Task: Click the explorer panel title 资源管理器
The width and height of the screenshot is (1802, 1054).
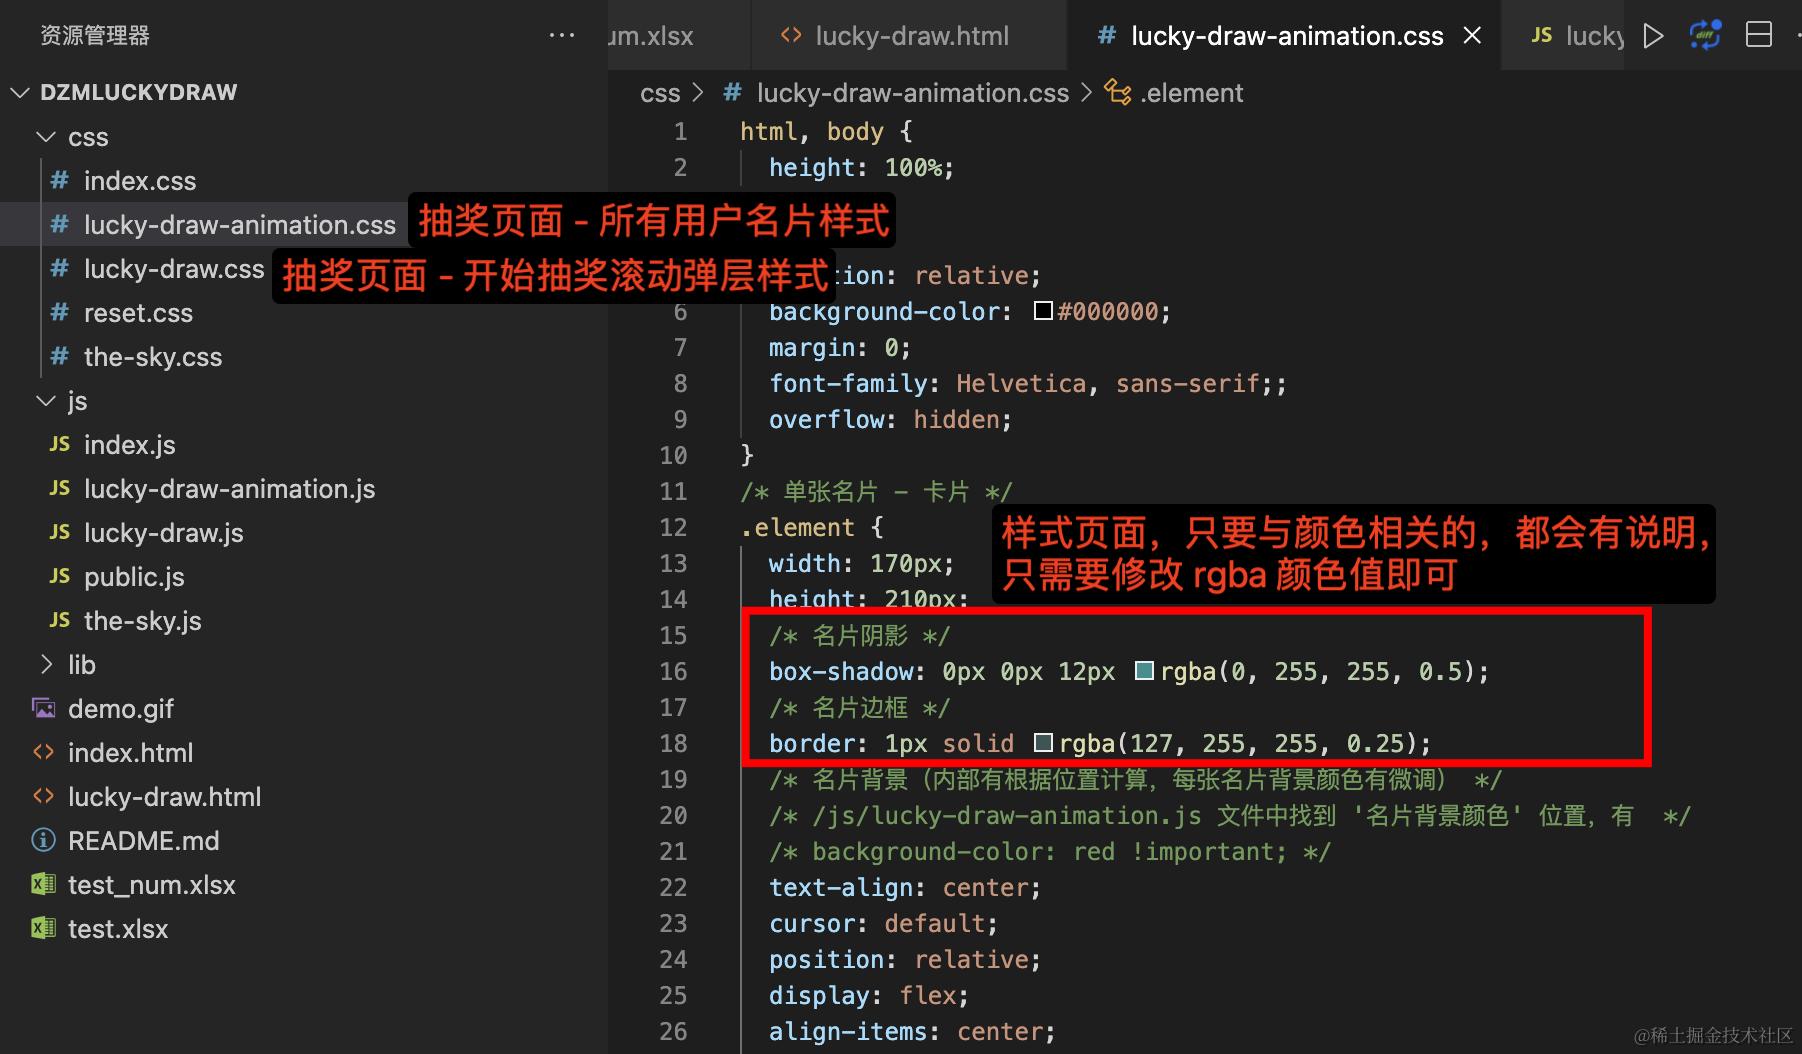Action: click(95, 36)
